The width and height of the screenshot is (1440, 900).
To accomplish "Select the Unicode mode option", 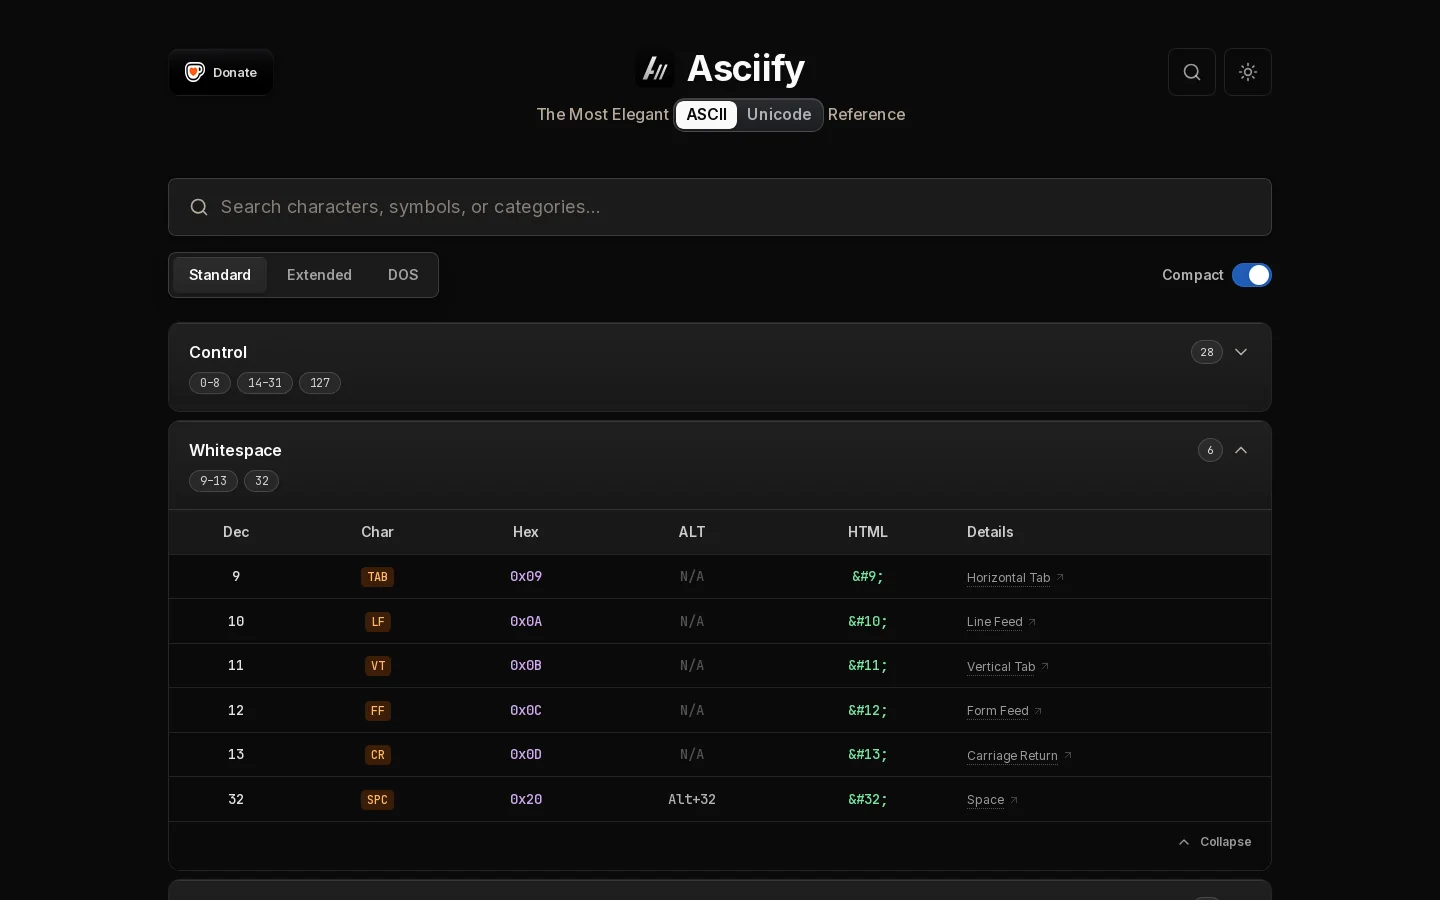I will (x=779, y=115).
